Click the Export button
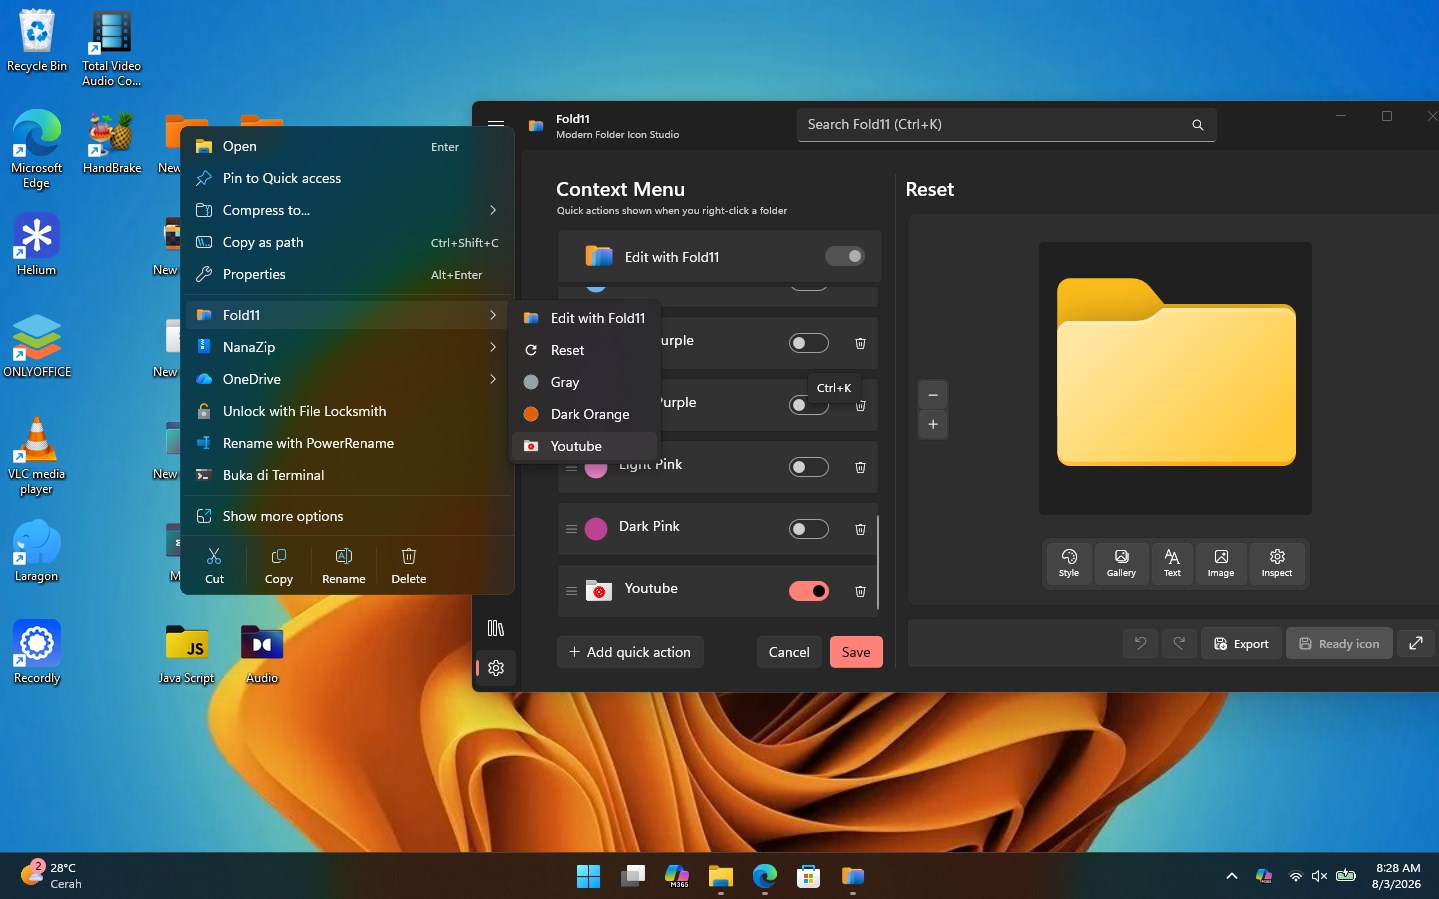The width and height of the screenshot is (1439, 899). pos(1241,644)
